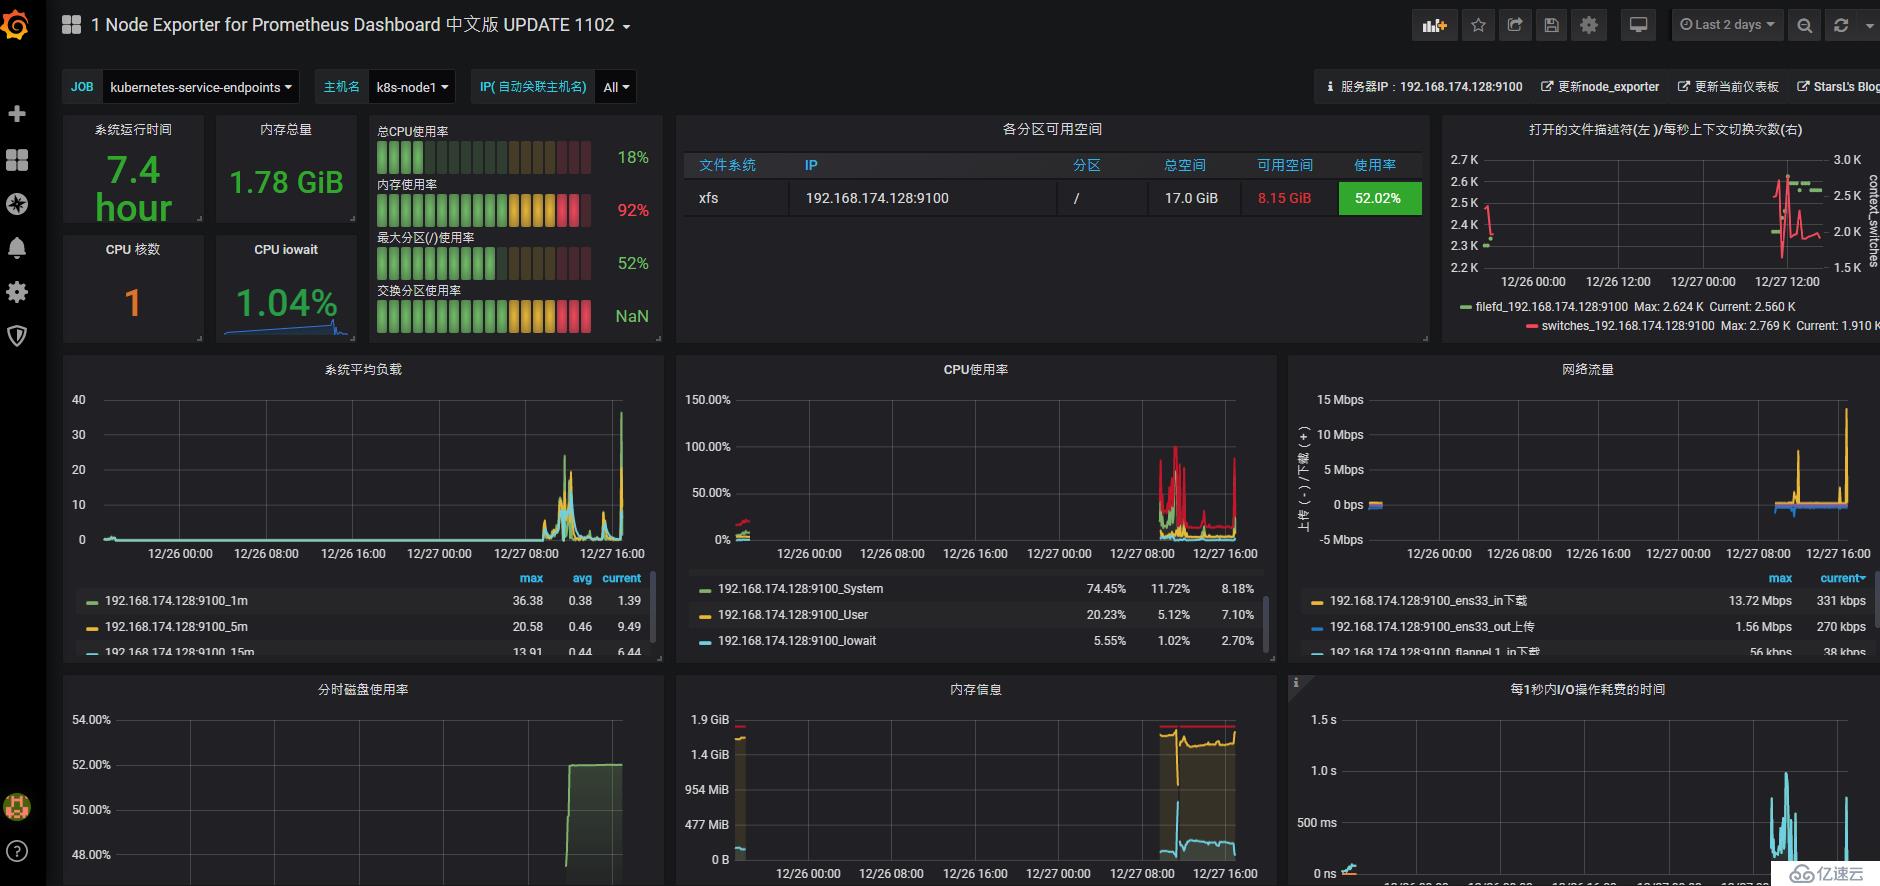Screen dimensions: 1880x886
Task: Click the 52.02% usage green cell
Action: [x=1379, y=198]
